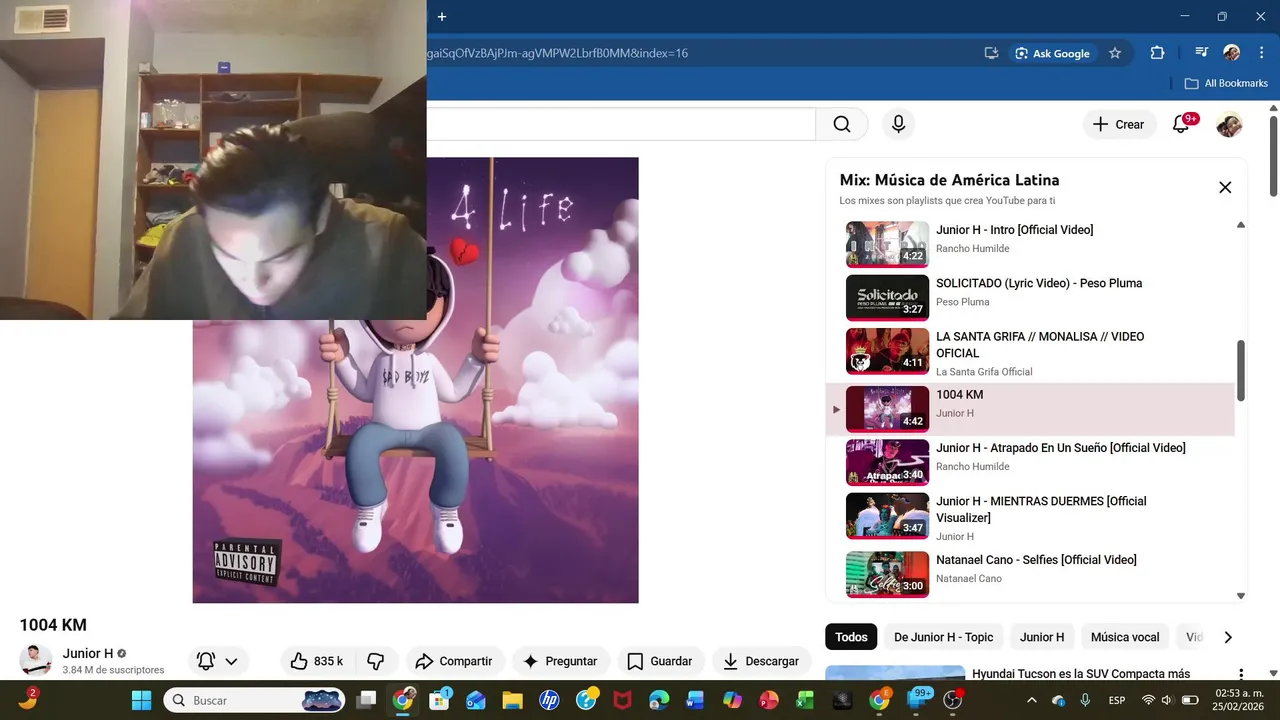
Task: Click the Guardar save button
Action: [x=660, y=661]
